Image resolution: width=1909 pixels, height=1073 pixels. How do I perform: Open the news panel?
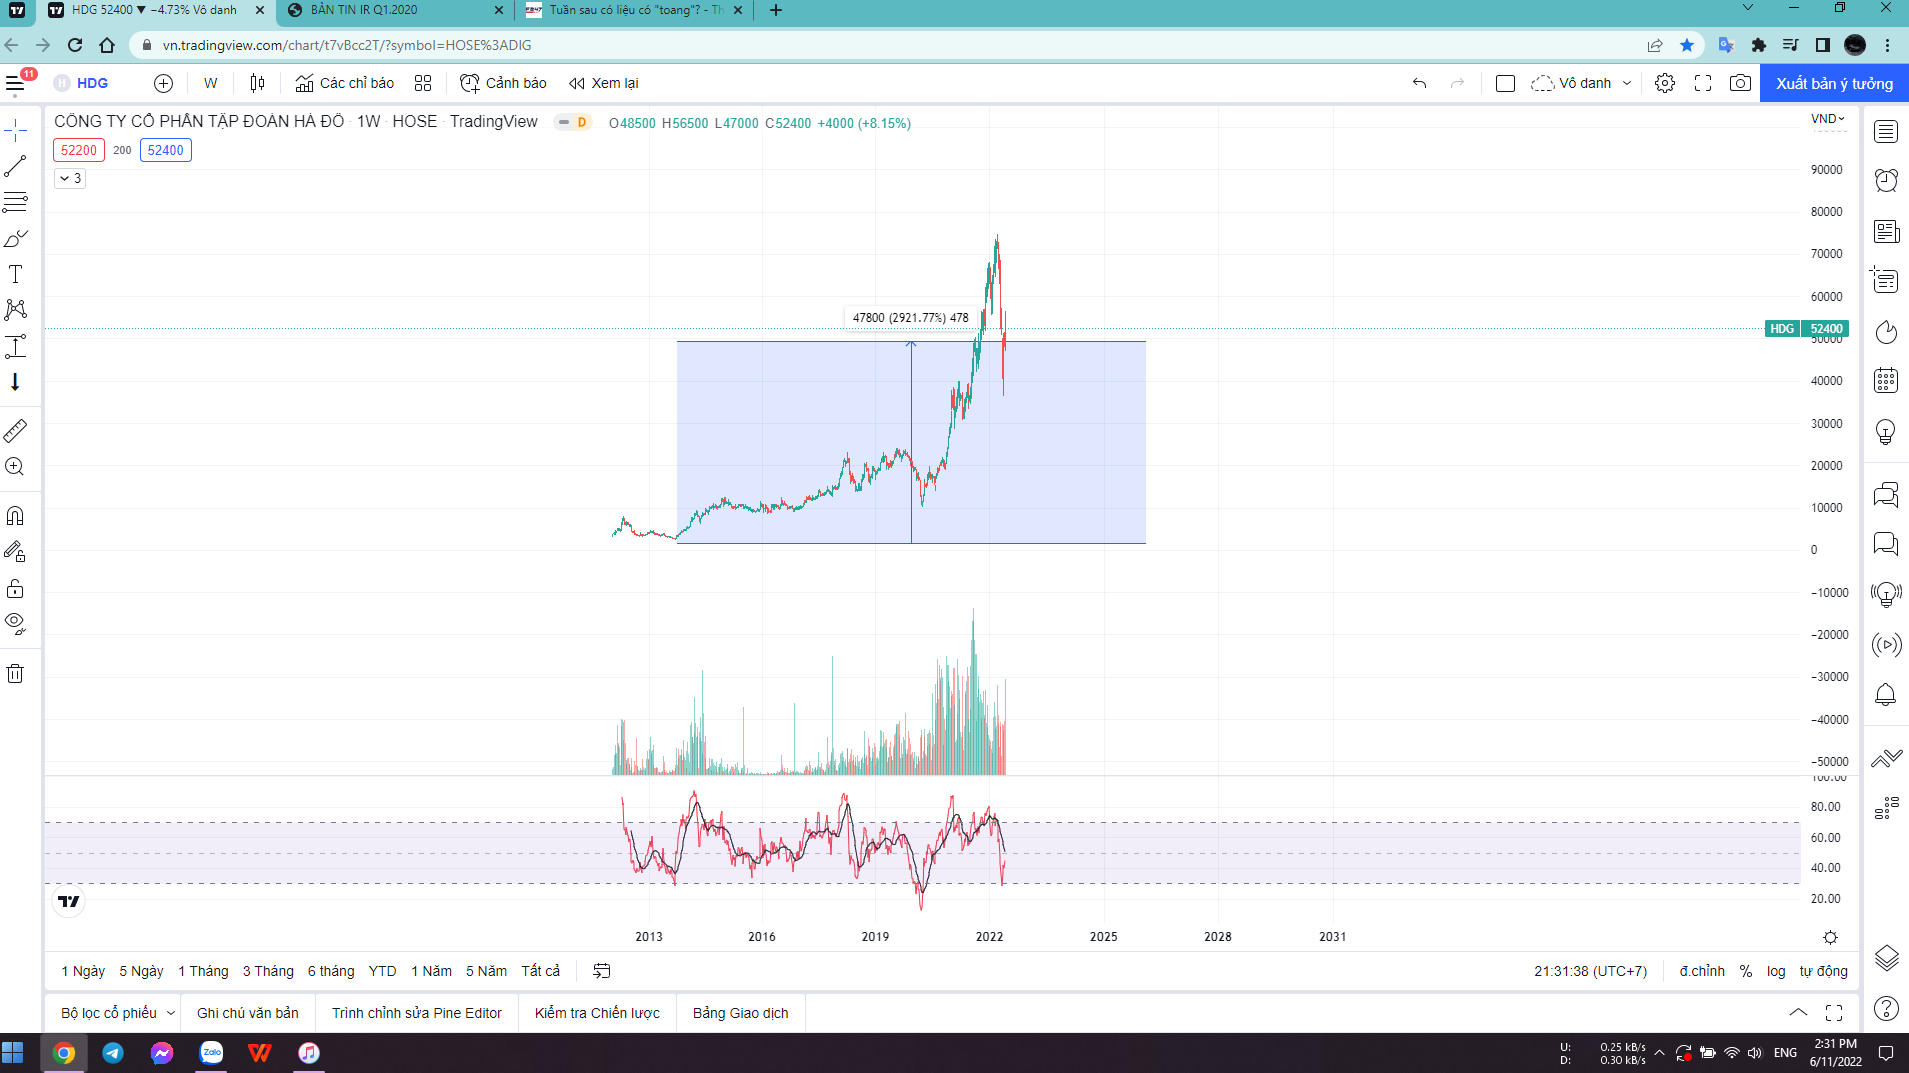click(x=1886, y=232)
